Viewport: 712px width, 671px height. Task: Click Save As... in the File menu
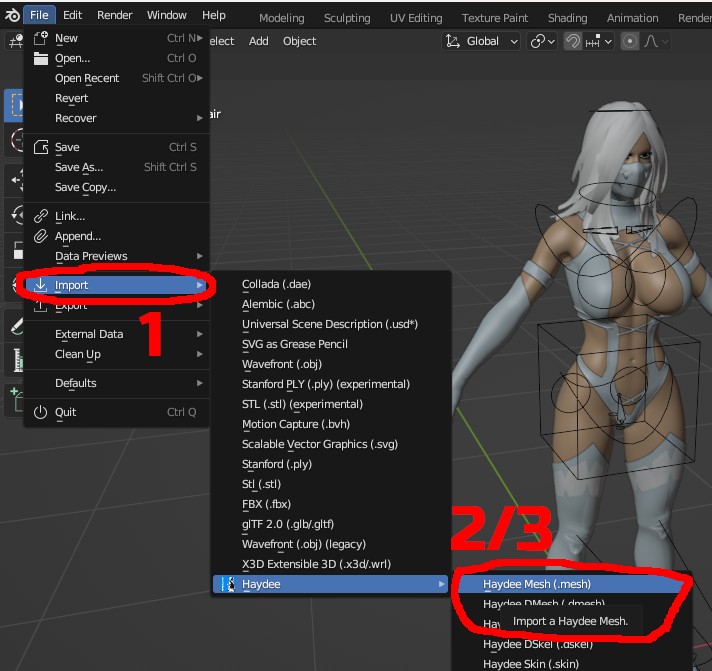[x=117, y=167]
